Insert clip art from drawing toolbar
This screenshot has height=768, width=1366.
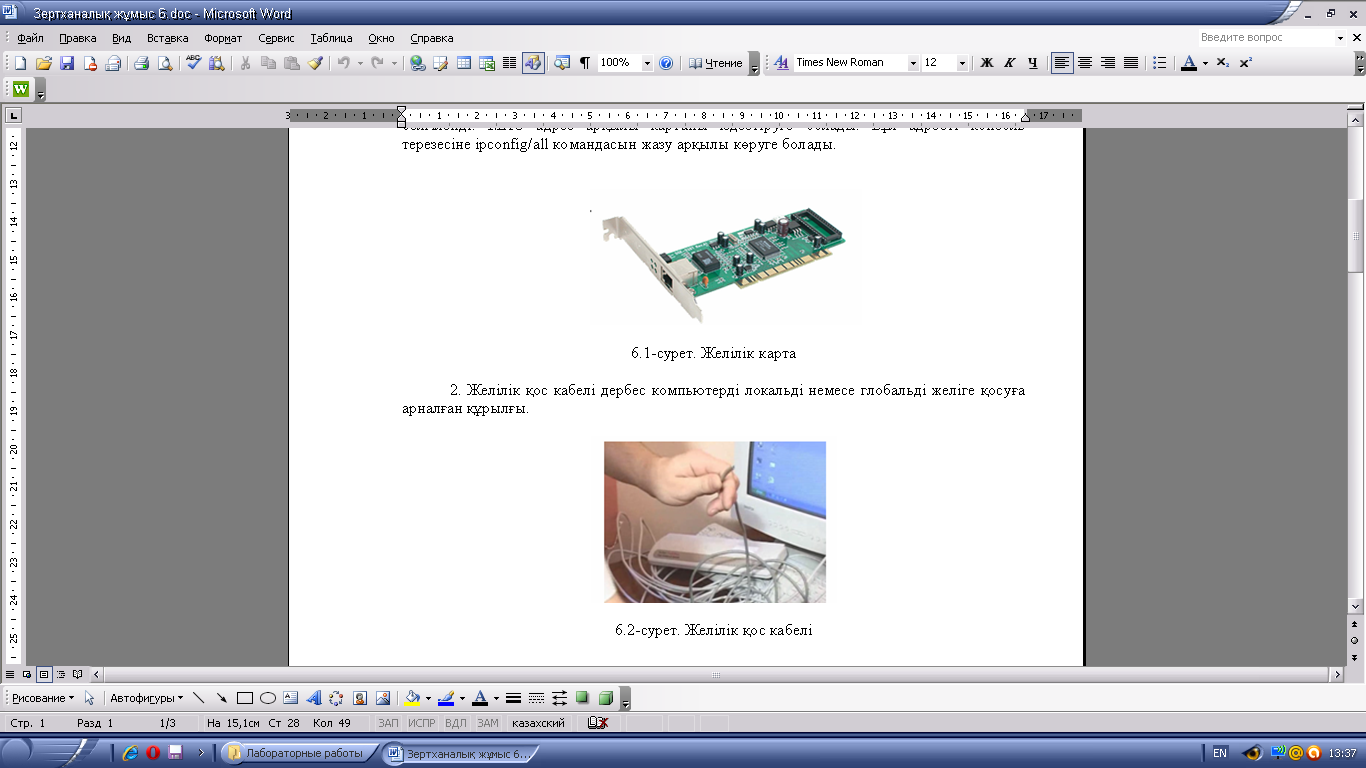pos(360,698)
